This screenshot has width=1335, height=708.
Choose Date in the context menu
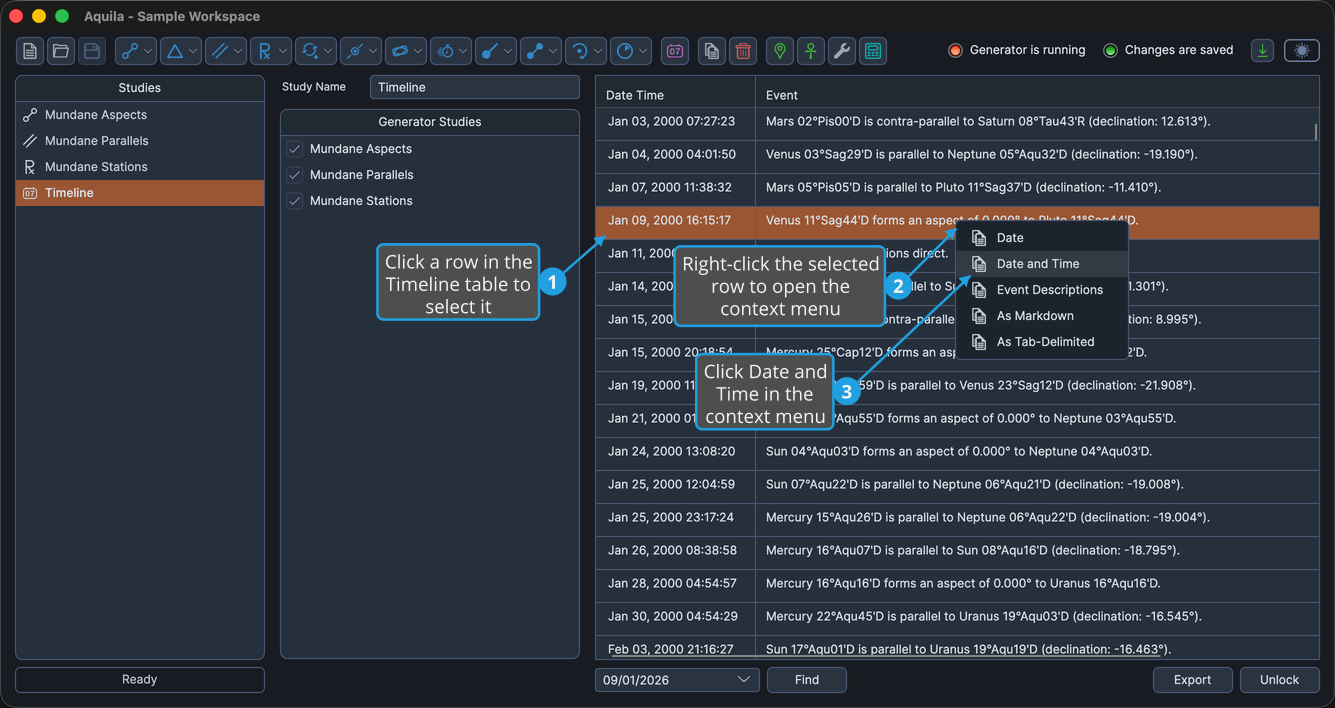(1042, 238)
